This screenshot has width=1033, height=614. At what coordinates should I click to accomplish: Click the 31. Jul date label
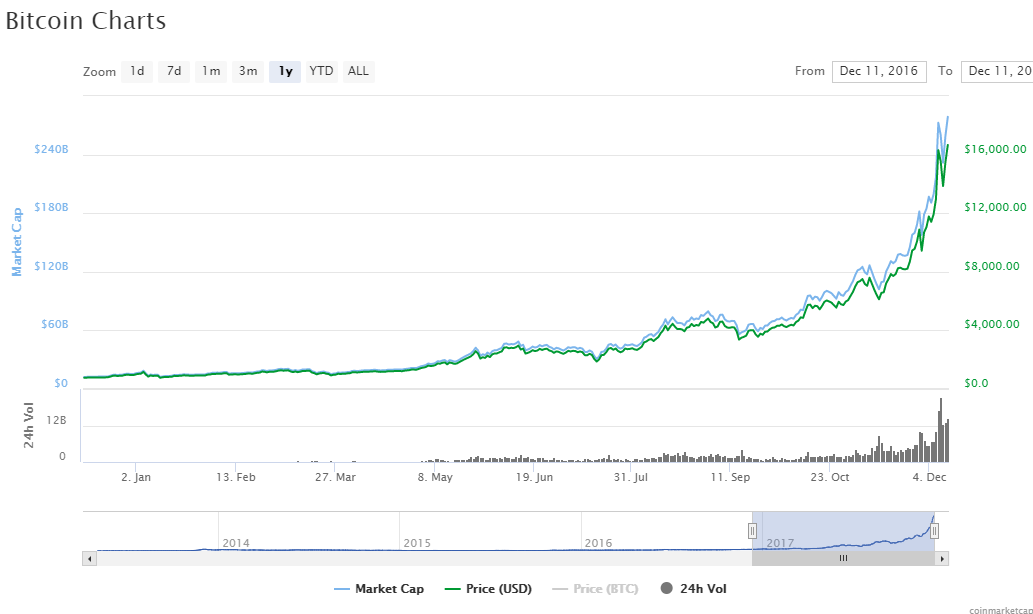[631, 477]
